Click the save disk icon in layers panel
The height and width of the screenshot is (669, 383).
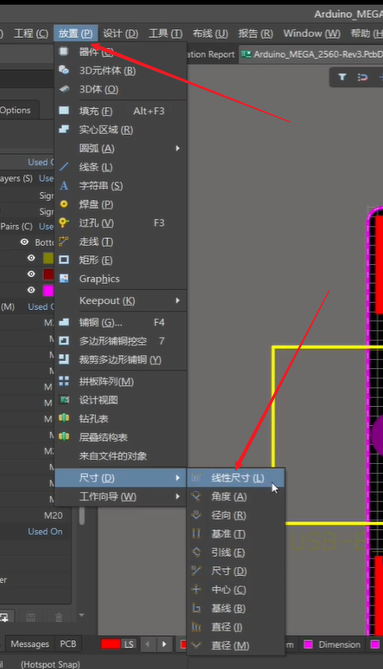point(31,617)
